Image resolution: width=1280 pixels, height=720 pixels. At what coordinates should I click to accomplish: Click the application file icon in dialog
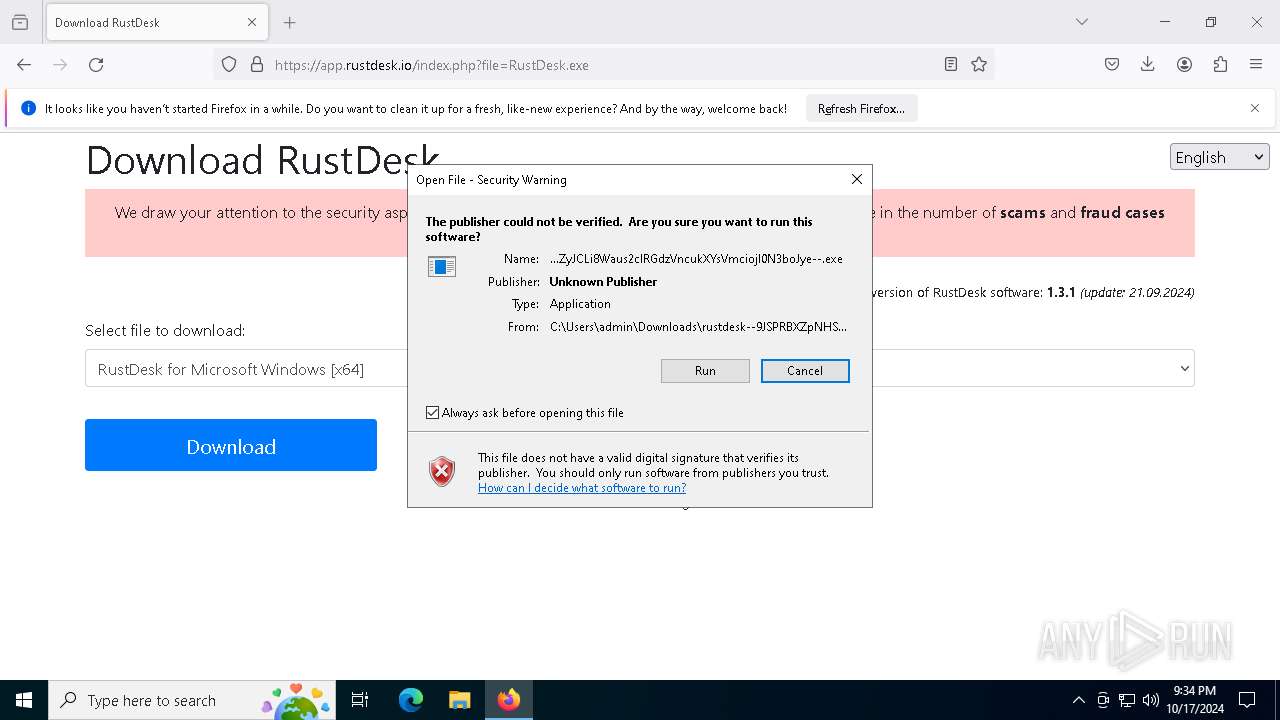tap(442, 266)
